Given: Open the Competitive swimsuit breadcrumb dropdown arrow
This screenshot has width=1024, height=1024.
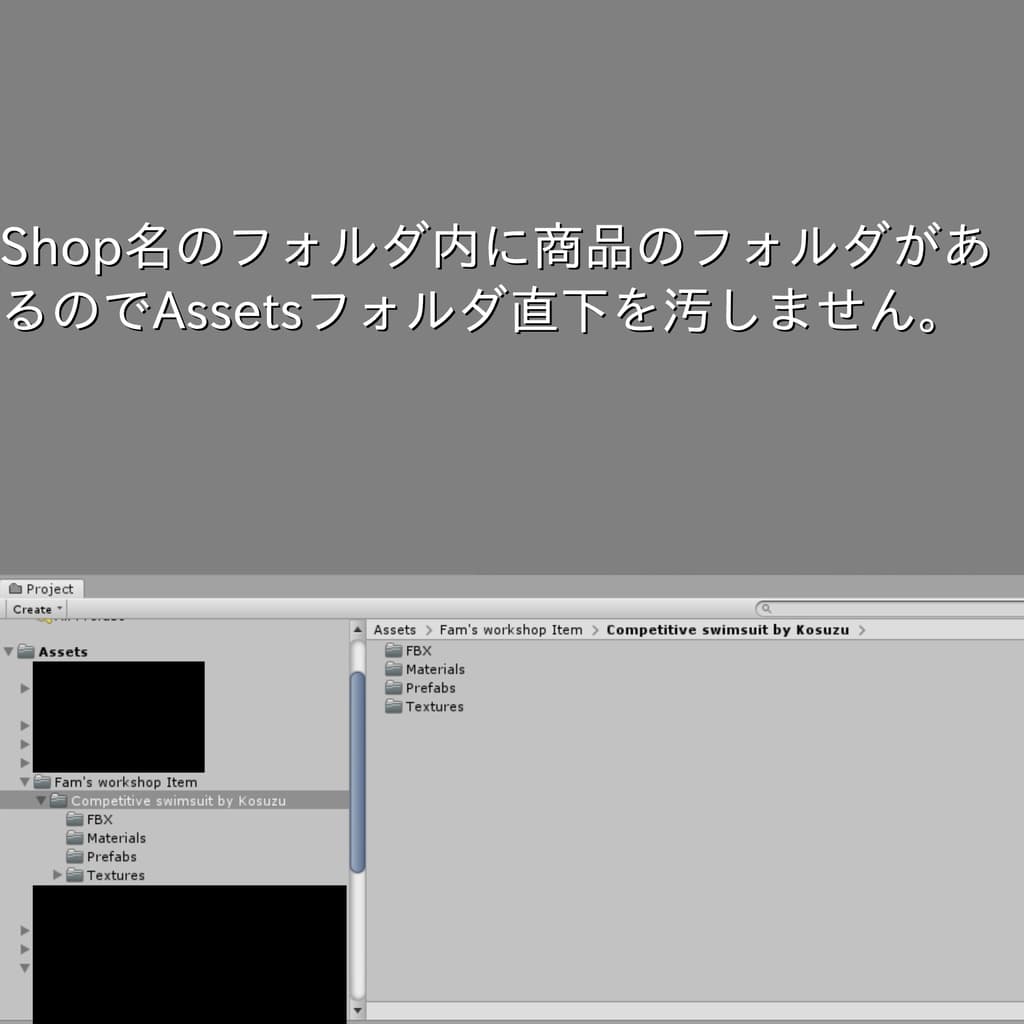Looking at the screenshot, I should point(862,630).
